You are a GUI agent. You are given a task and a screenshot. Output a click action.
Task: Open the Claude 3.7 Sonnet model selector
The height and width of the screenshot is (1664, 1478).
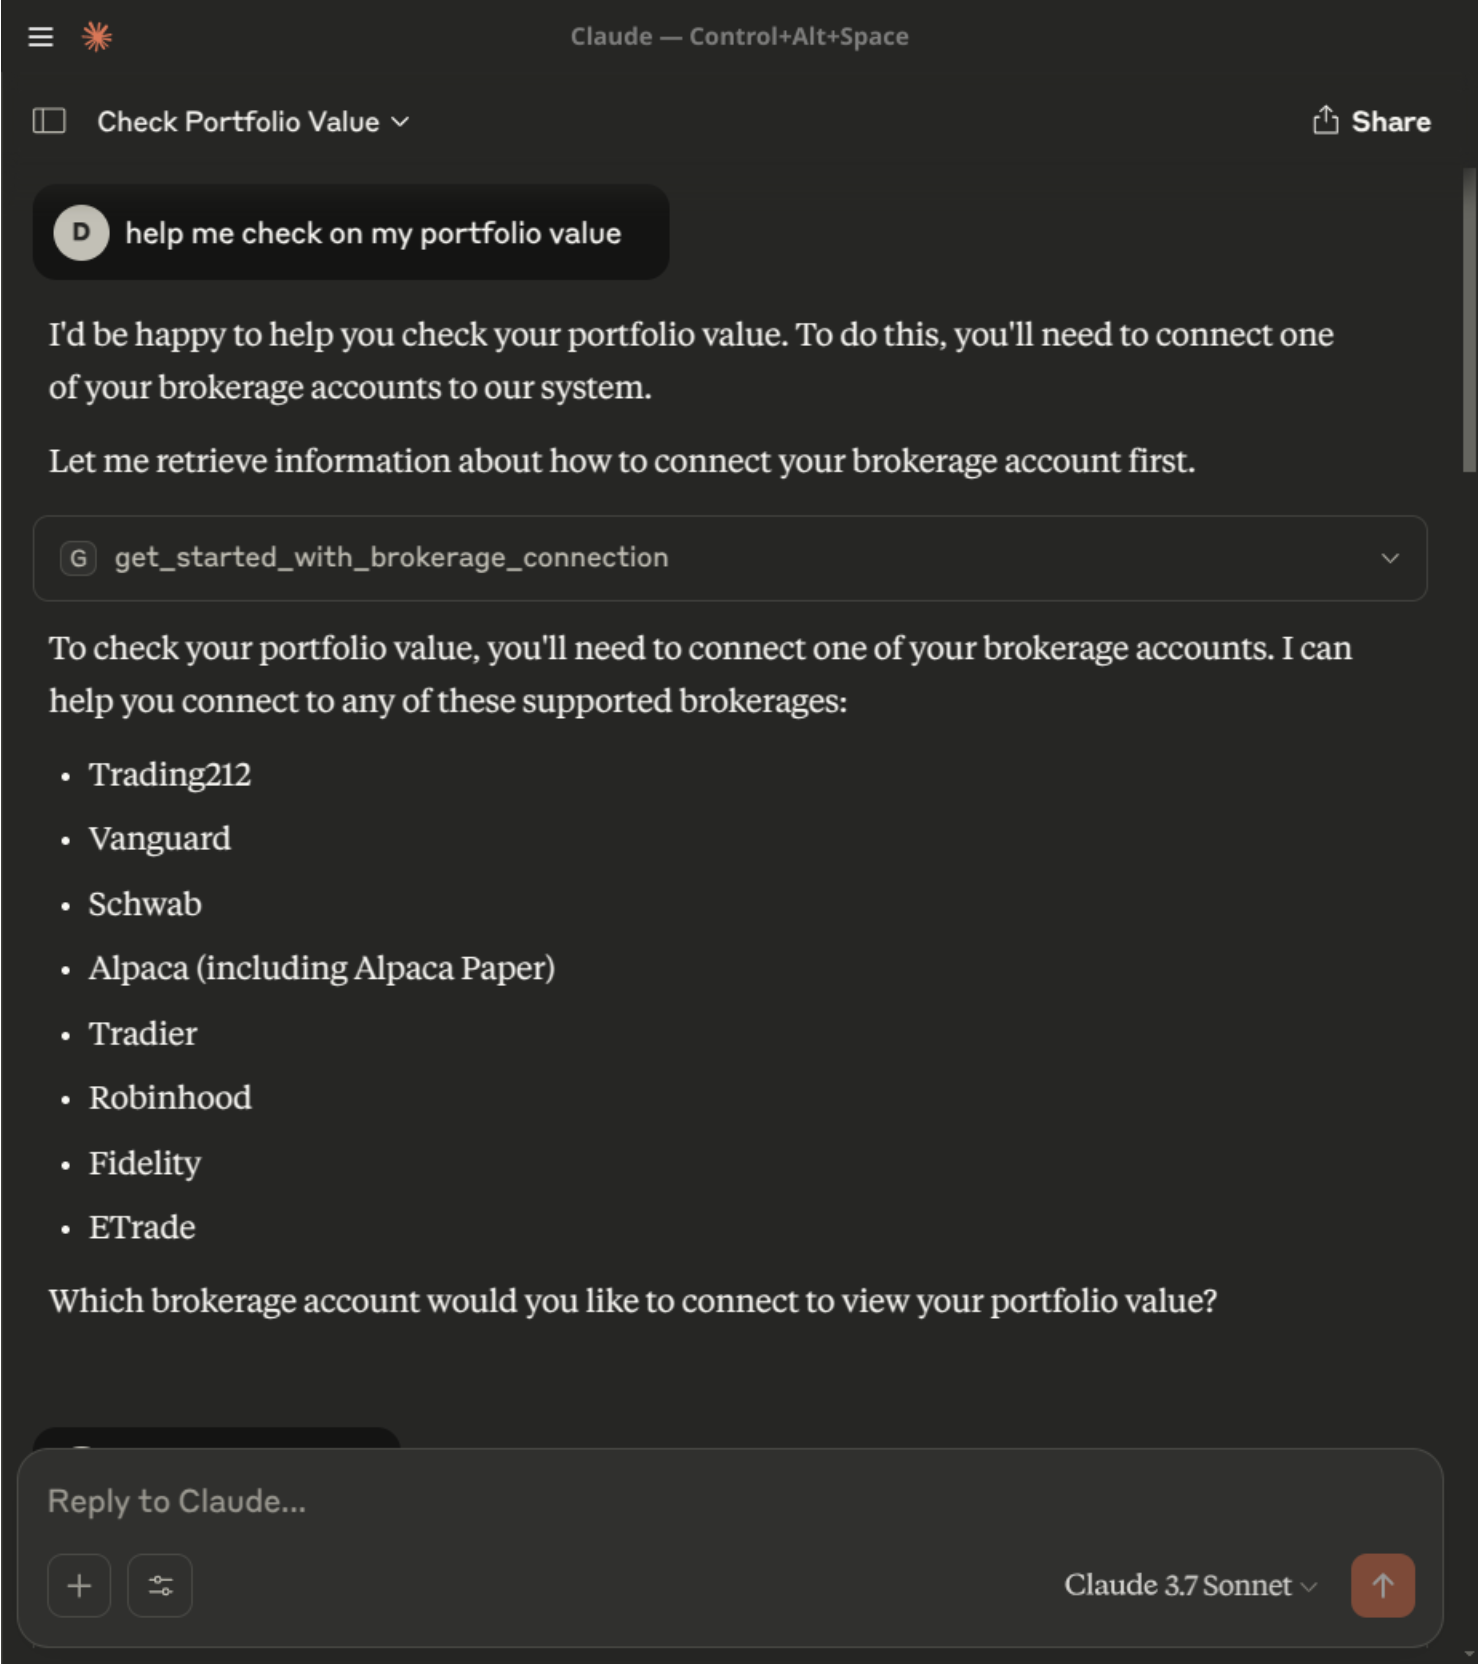[1190, 1585]
